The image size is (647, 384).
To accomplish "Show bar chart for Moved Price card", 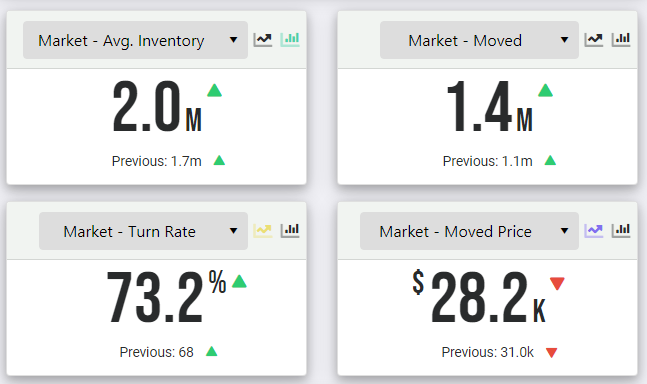I will coord(621,231).
